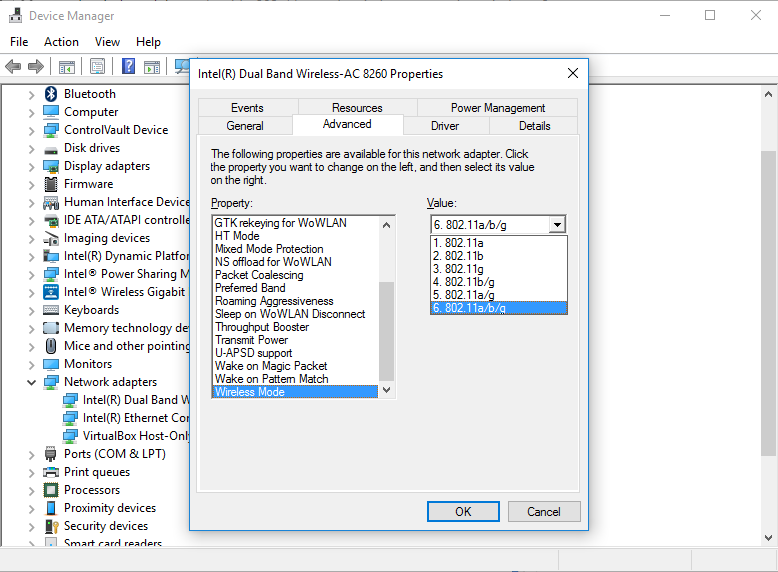778x572 pixels.
Task: Expand the Bluetooth tree node
Action: (31, 94)
